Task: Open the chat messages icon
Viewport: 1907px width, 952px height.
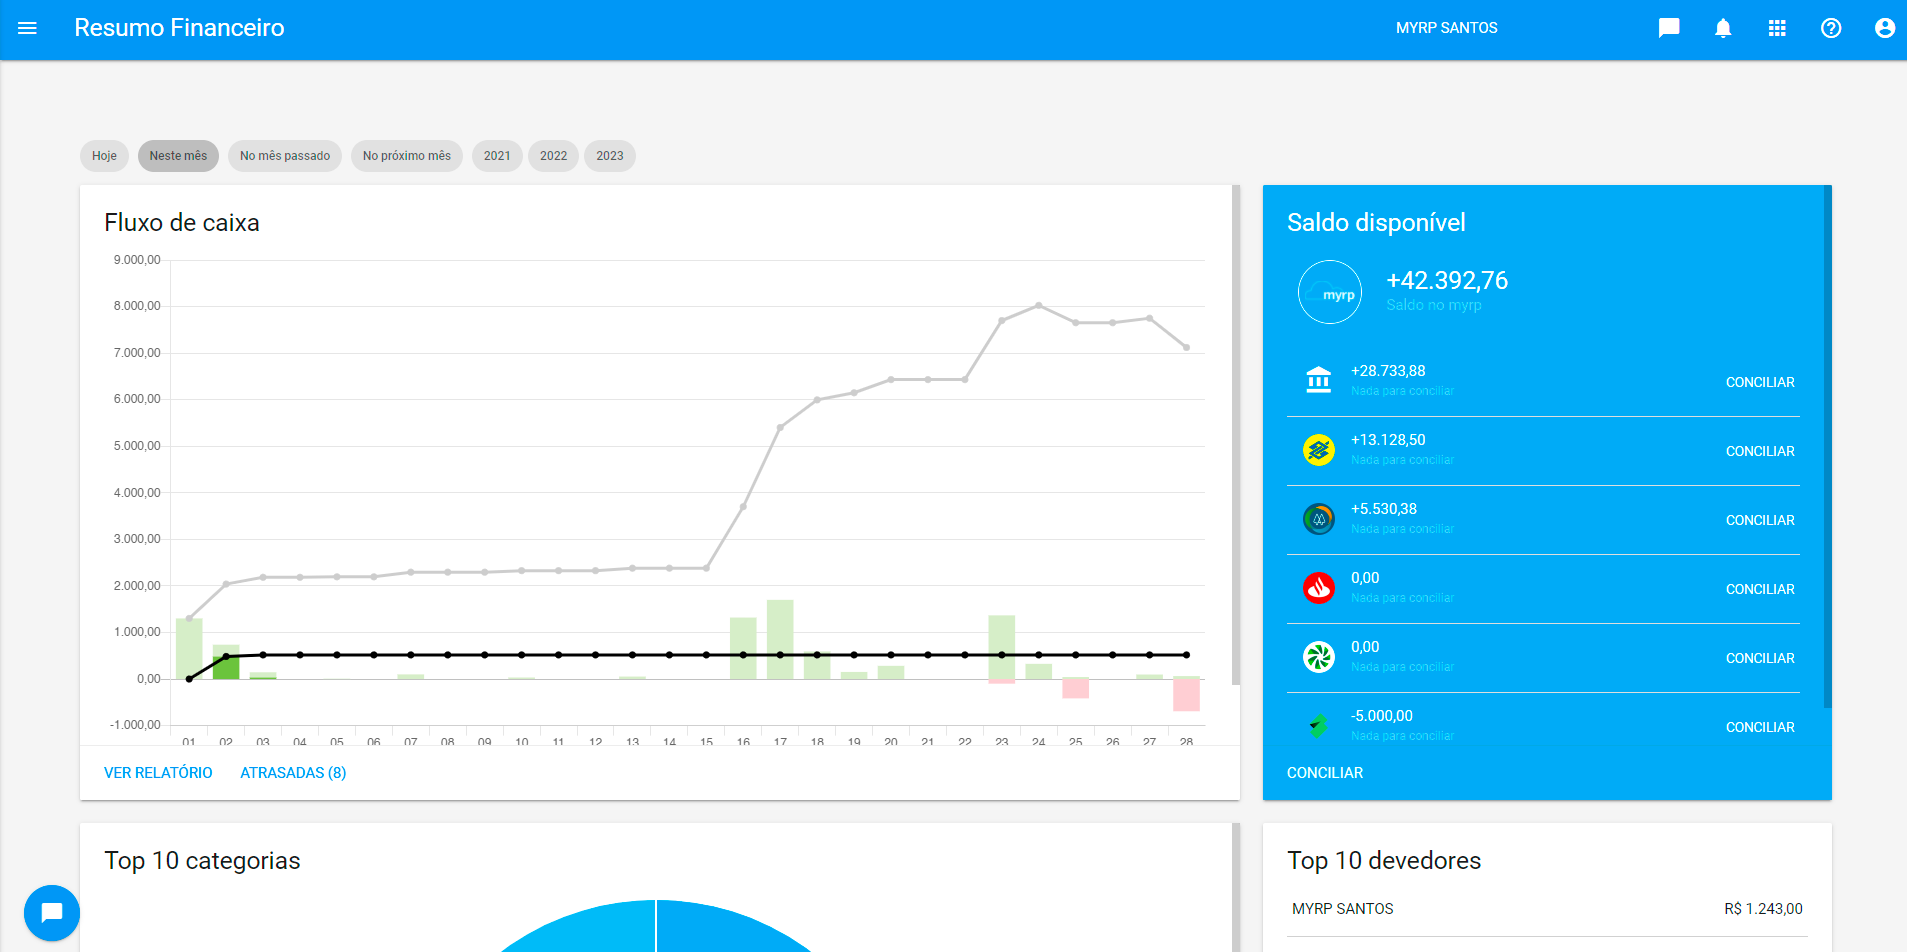Action: point(1668,28)
